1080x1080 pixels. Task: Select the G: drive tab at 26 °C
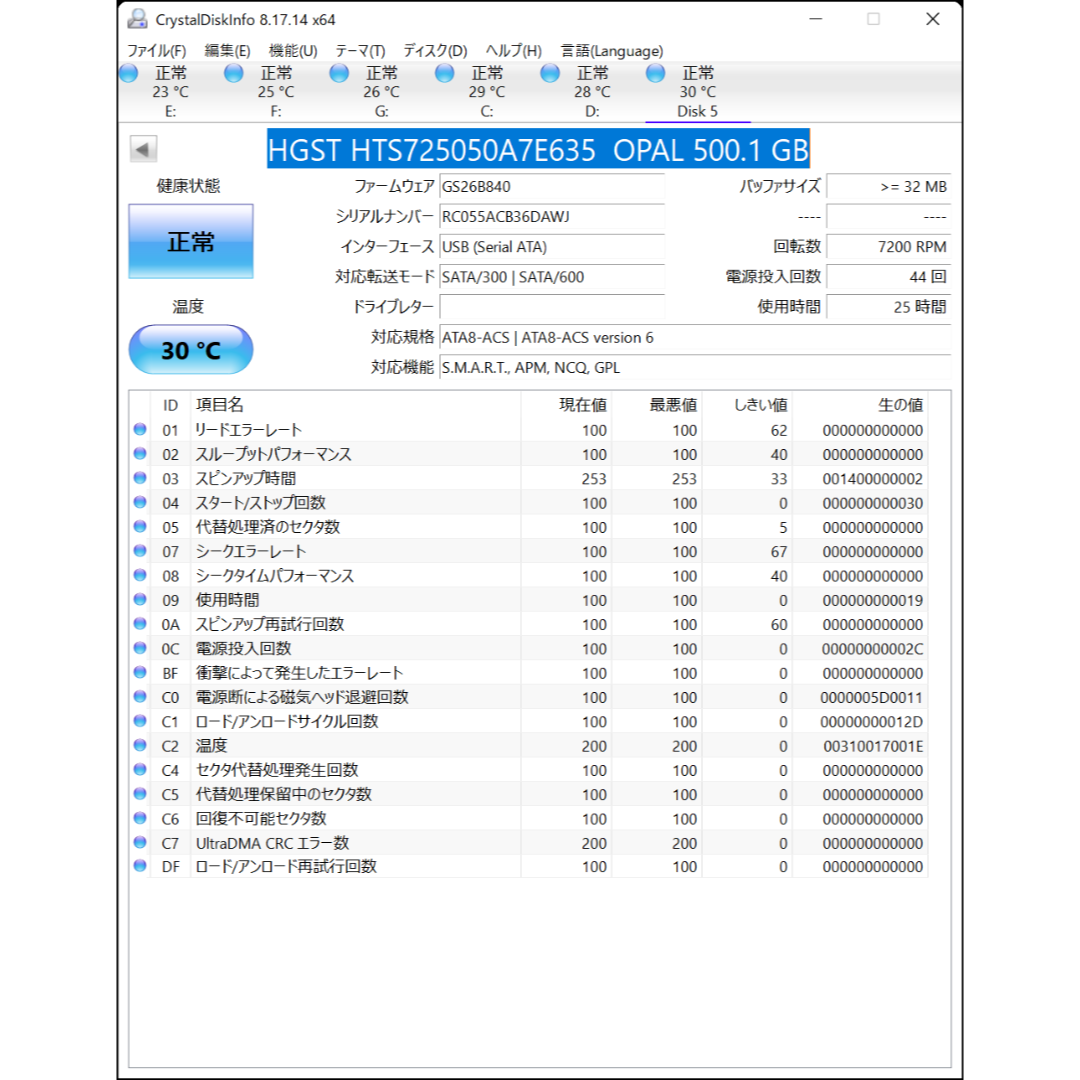381,92
